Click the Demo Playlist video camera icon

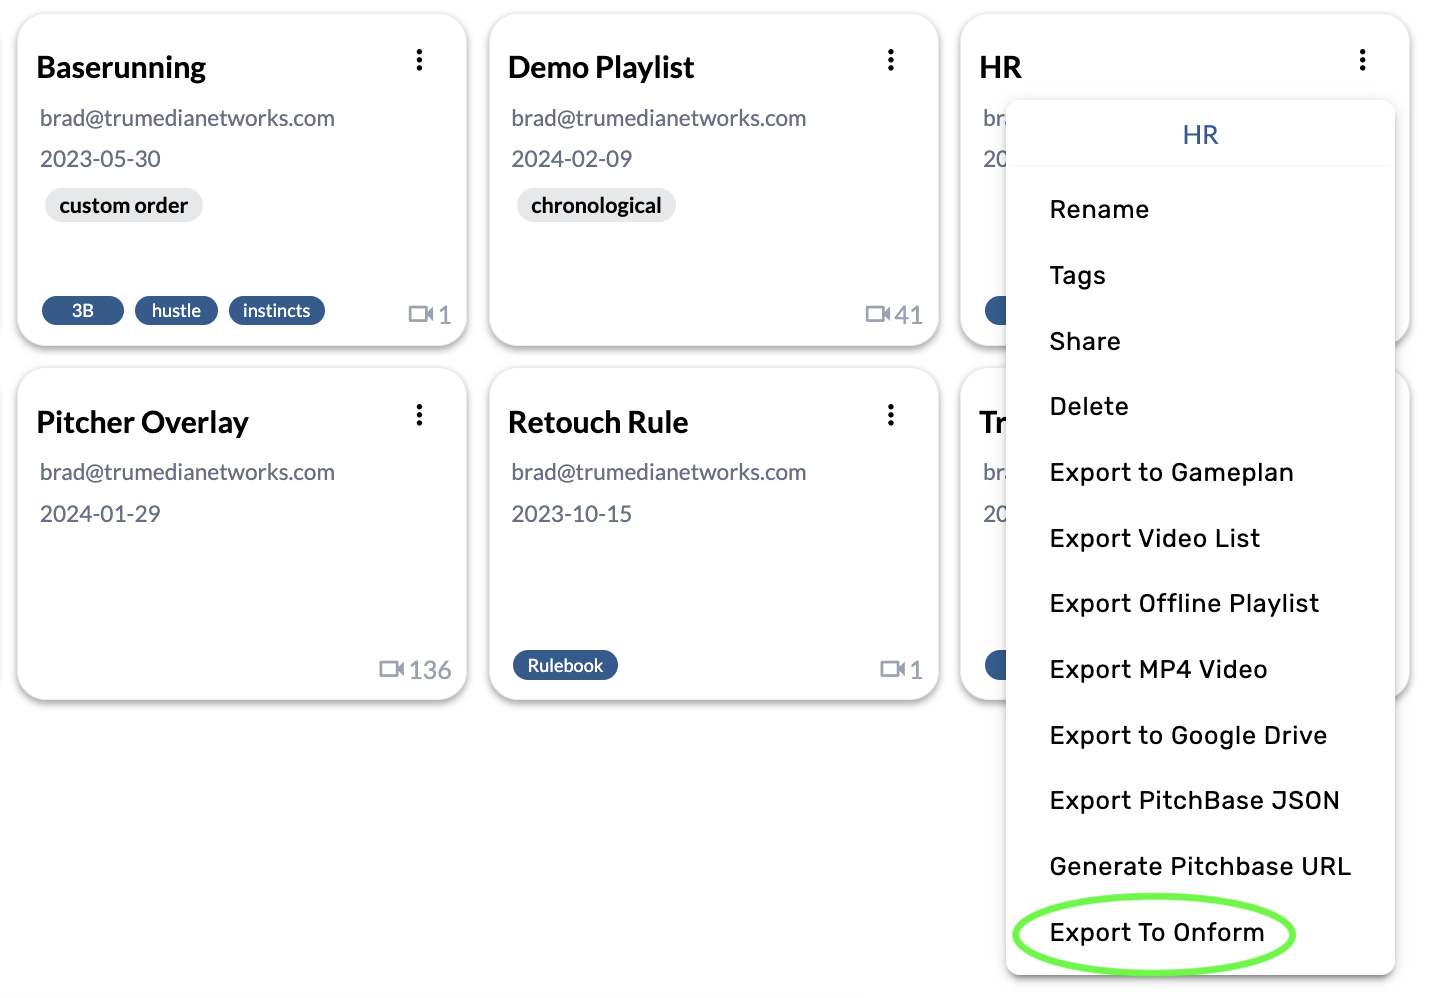click(877, 315)
